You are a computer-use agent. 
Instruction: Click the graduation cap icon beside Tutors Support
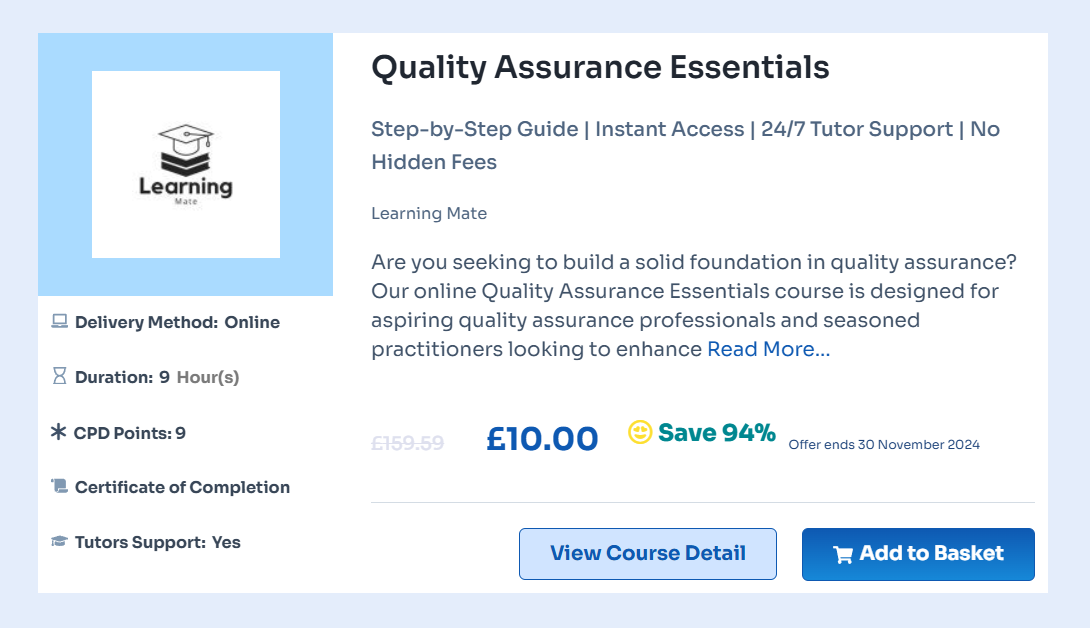point(59,542)
